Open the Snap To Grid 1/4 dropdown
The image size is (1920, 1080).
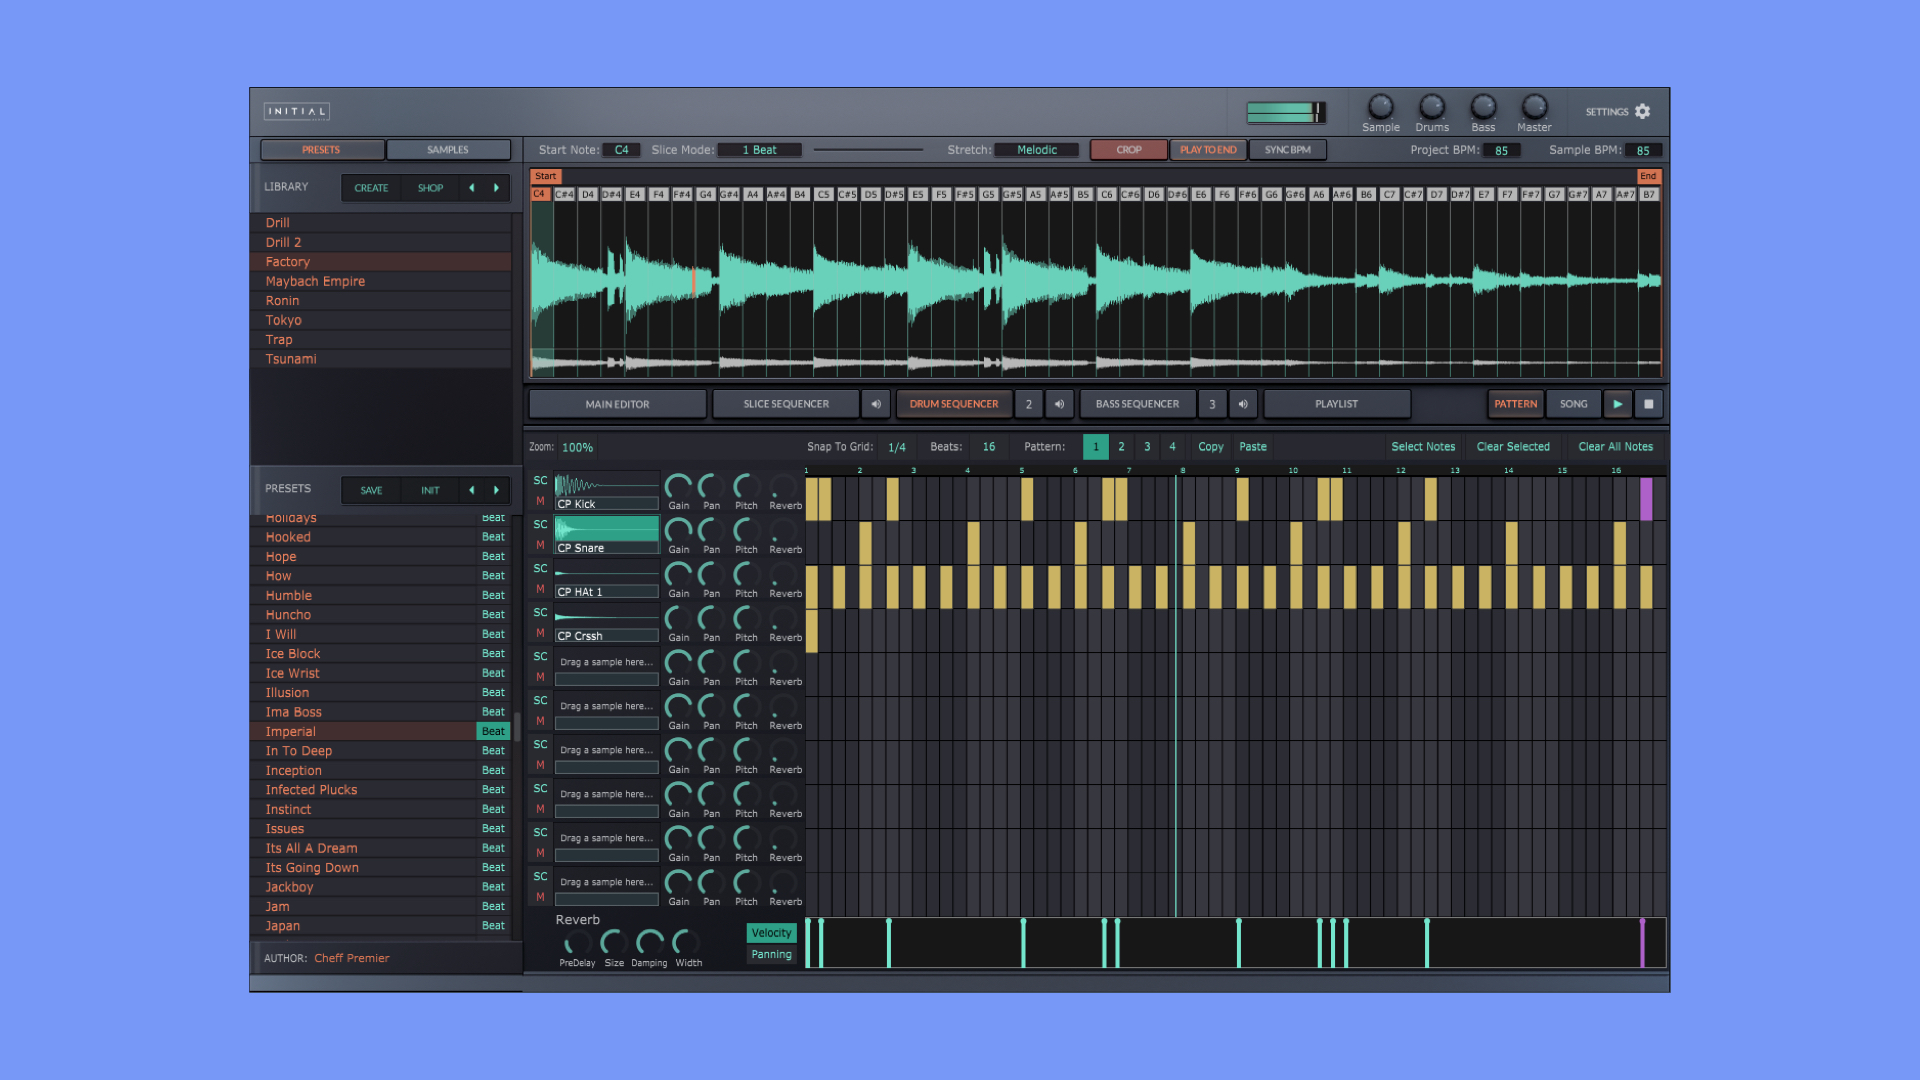point(897,447)
